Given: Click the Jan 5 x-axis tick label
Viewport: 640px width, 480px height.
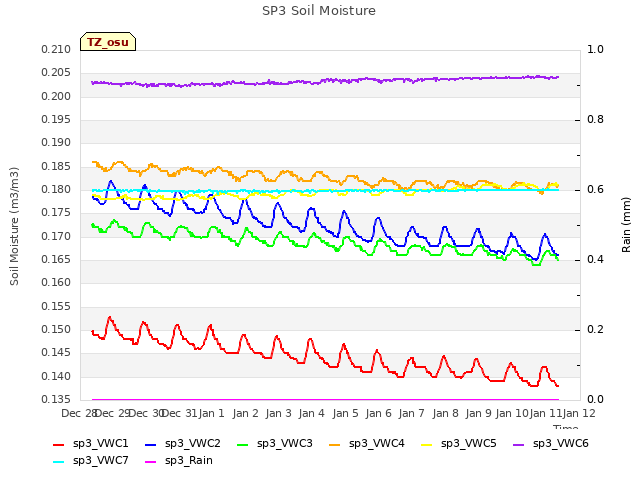Looking at the screenshot, I should tap(345, 413).
